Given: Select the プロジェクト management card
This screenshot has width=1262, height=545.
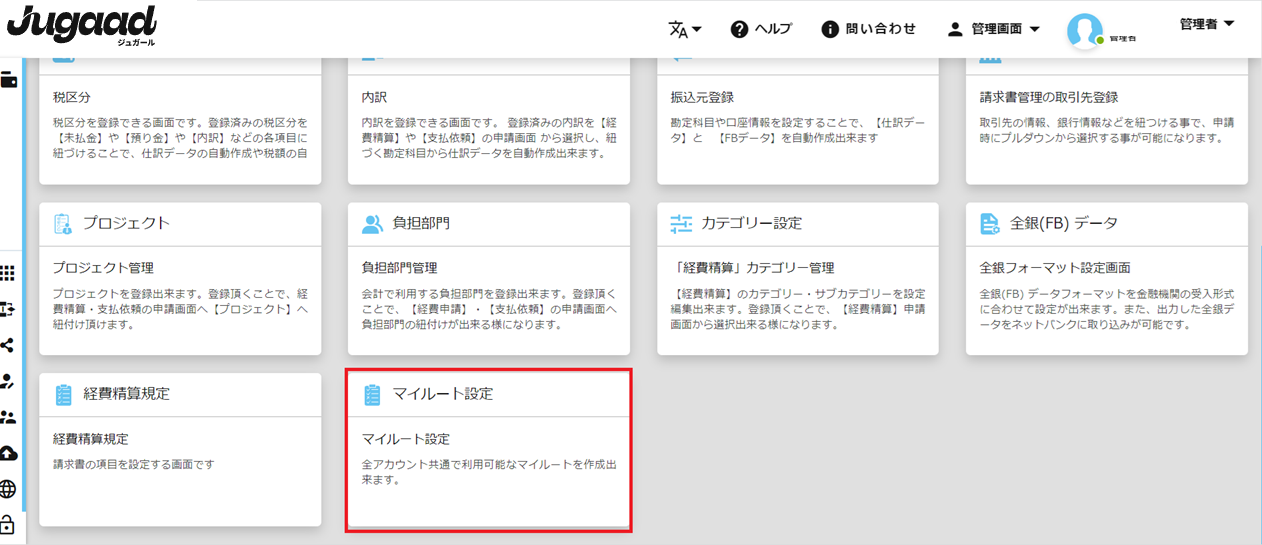Looking at the screenshot, I should pos(180,278).
